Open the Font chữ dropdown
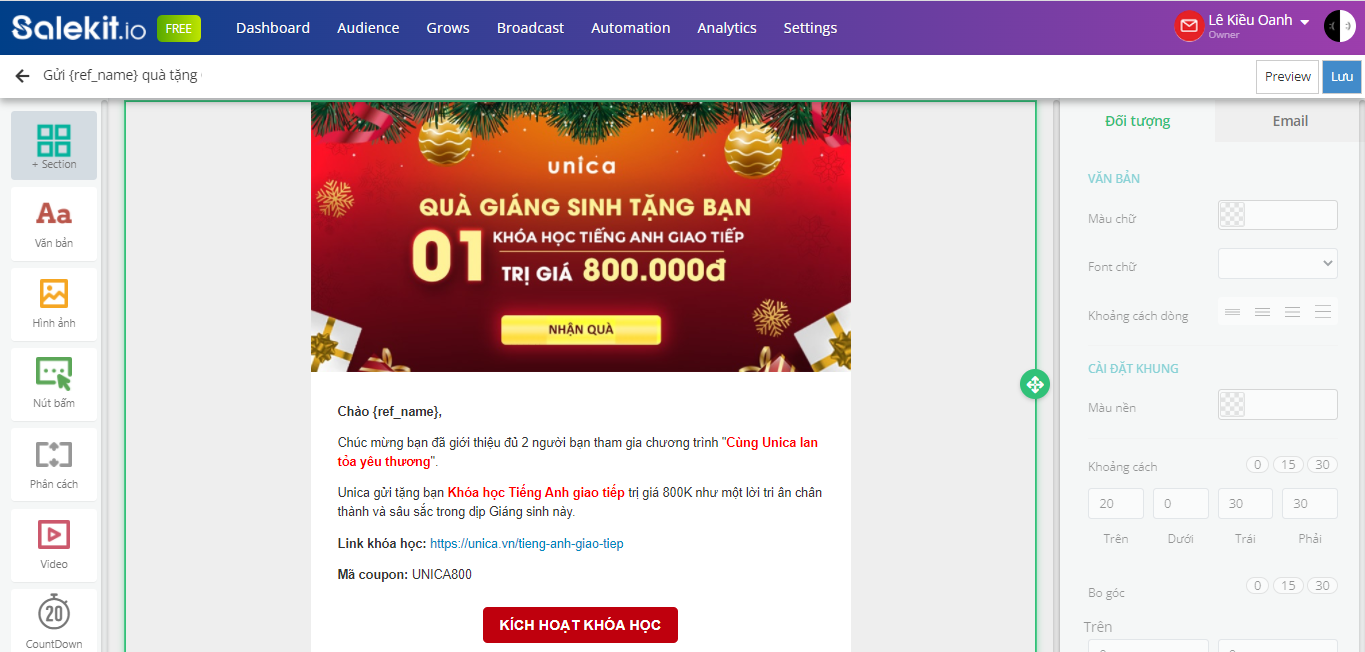 point(1277,264)
